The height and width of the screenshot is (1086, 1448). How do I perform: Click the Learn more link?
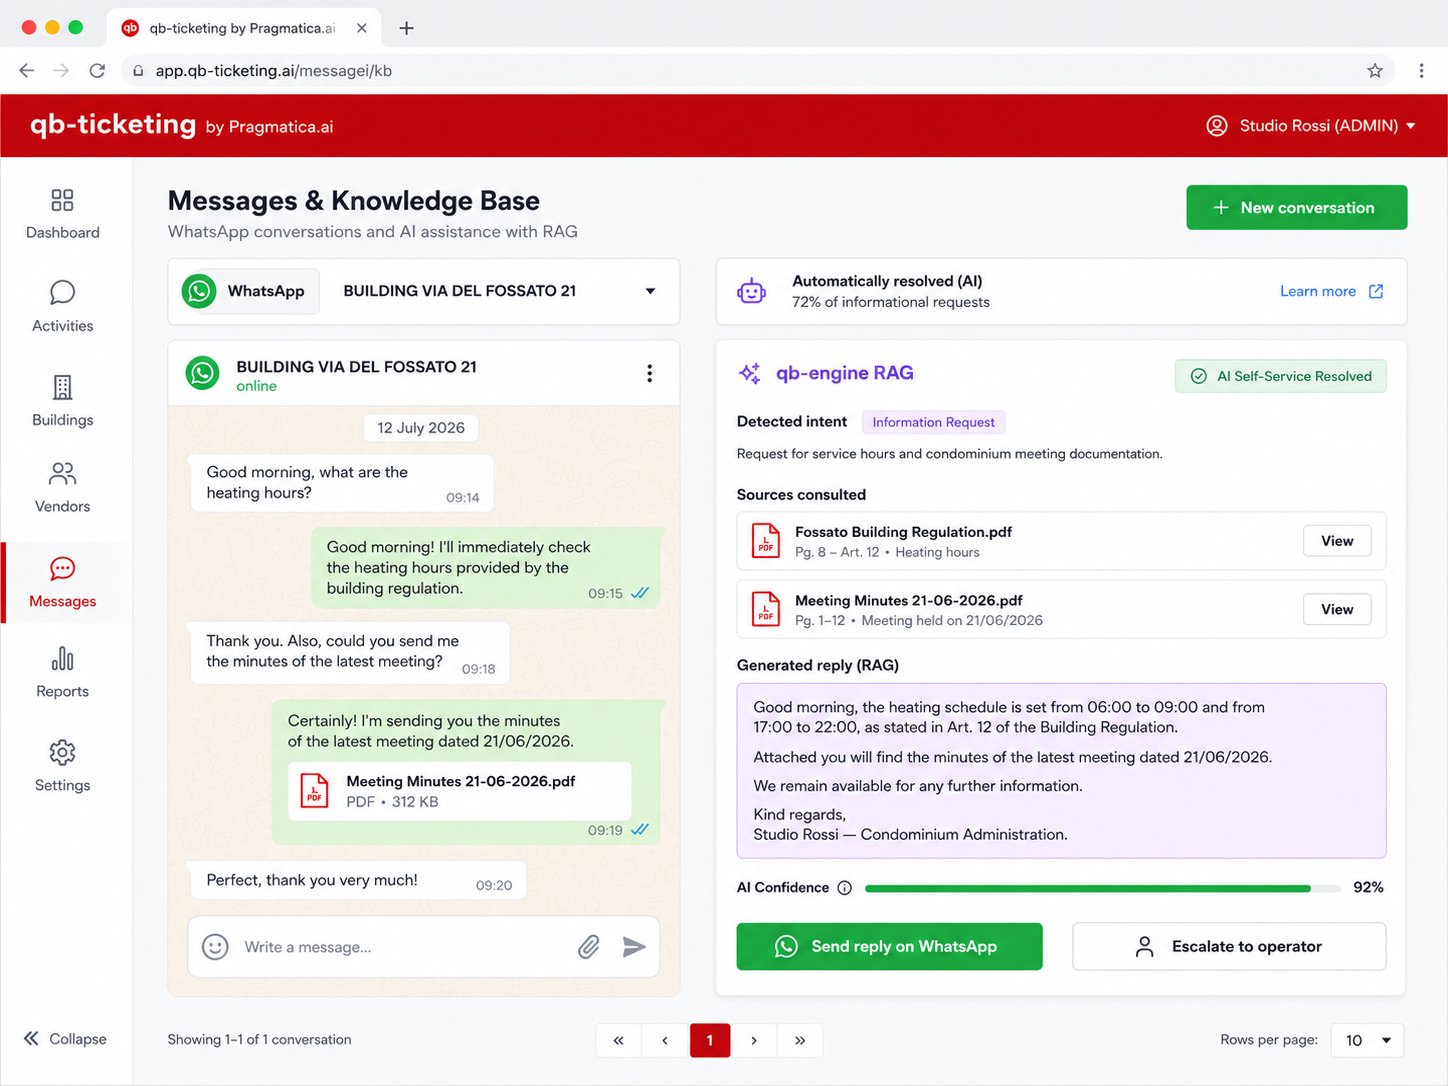1331,291
